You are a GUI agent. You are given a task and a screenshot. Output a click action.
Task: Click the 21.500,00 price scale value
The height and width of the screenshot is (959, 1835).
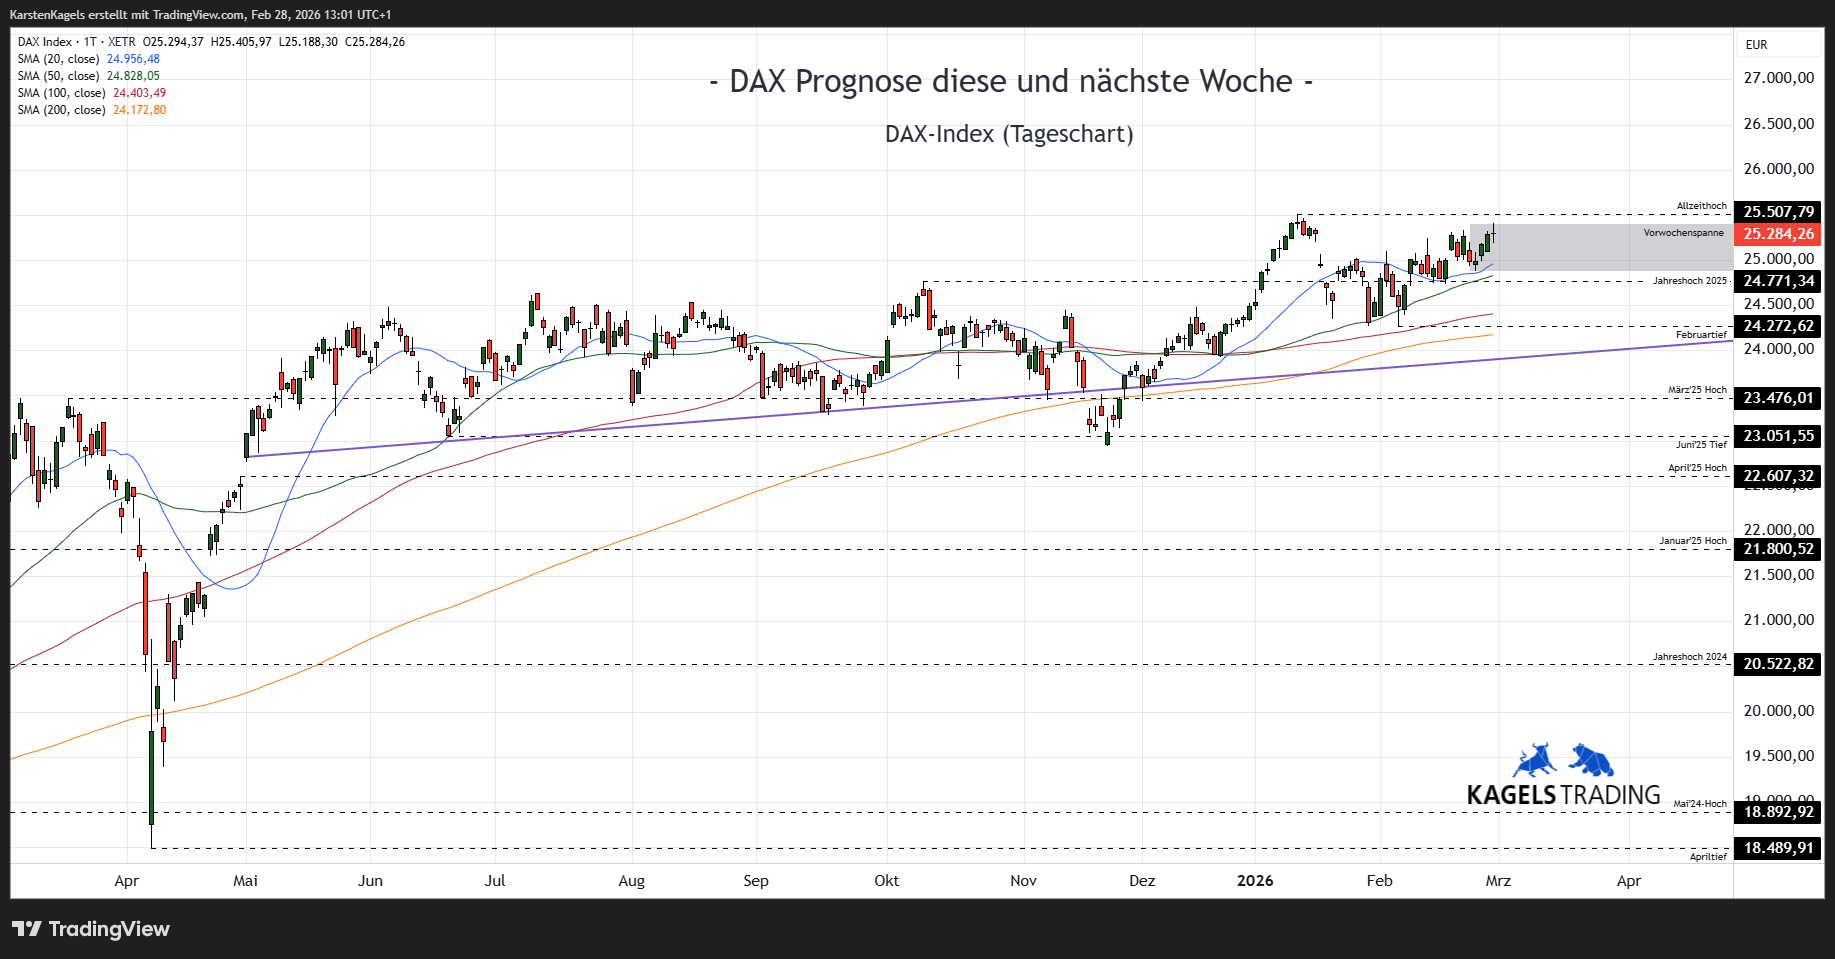click(x=1778, y=575)
